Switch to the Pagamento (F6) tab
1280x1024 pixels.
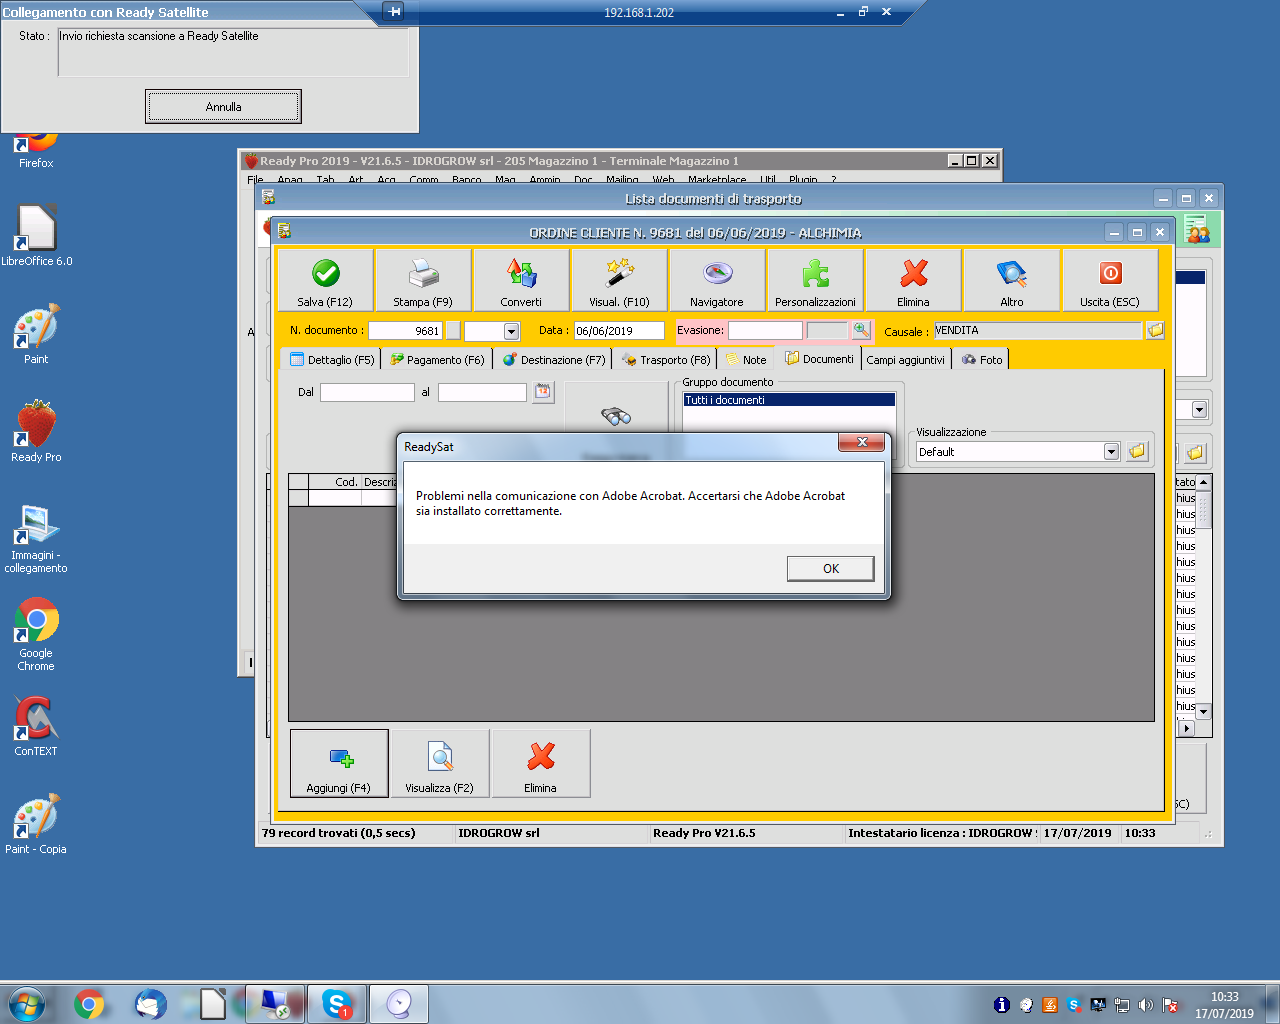tap(437, 360)
